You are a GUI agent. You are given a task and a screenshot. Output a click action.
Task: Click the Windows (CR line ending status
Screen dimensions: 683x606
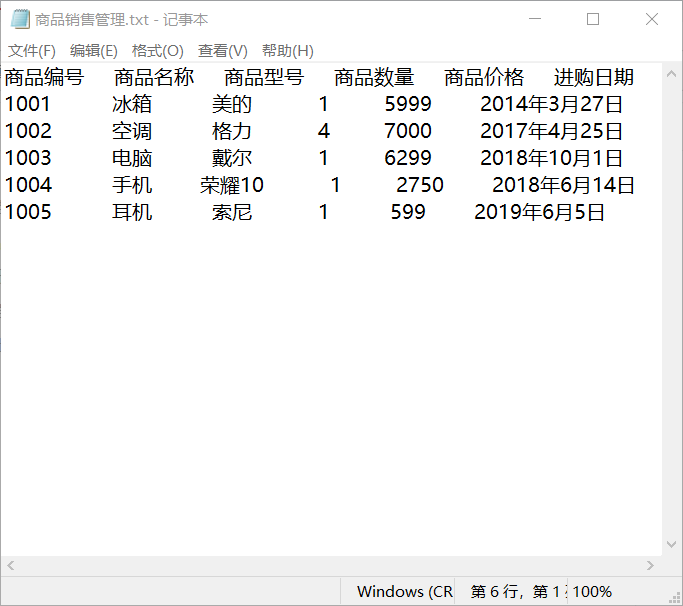tap(405, 592)
